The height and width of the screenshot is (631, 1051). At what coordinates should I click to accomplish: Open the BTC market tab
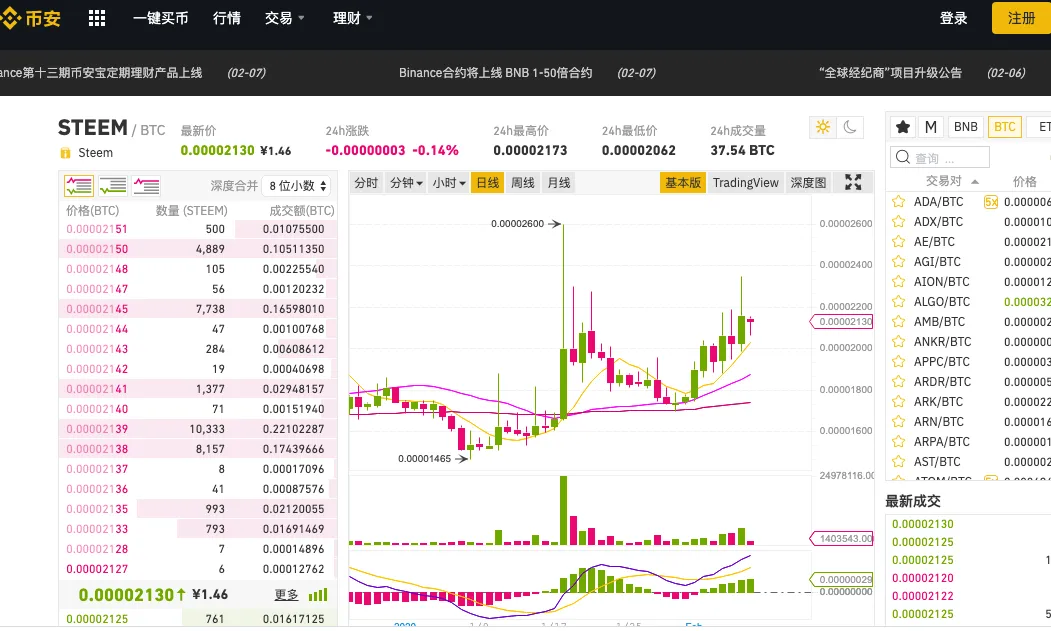point(1005,127)
